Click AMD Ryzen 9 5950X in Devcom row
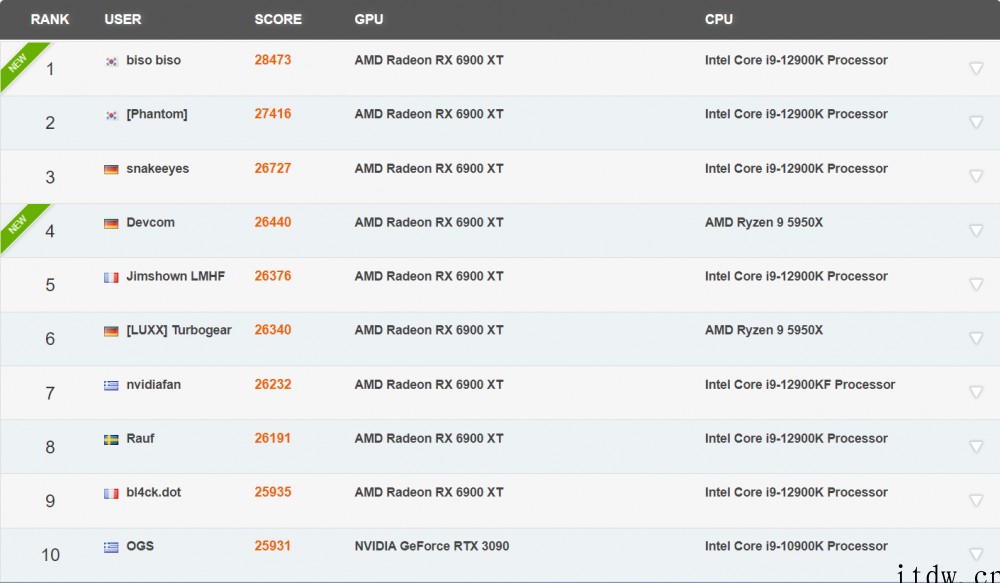 click(764, 222)
